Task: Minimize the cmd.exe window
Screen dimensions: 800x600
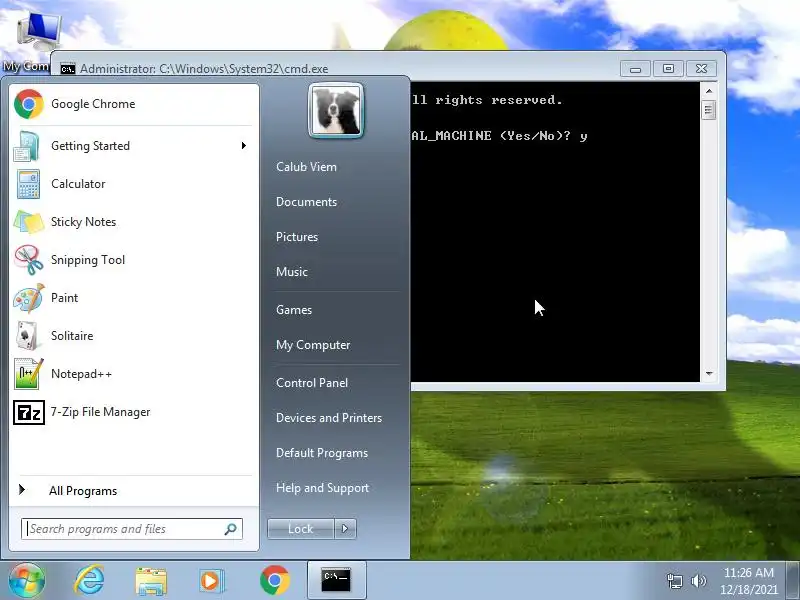Action: 635,69
